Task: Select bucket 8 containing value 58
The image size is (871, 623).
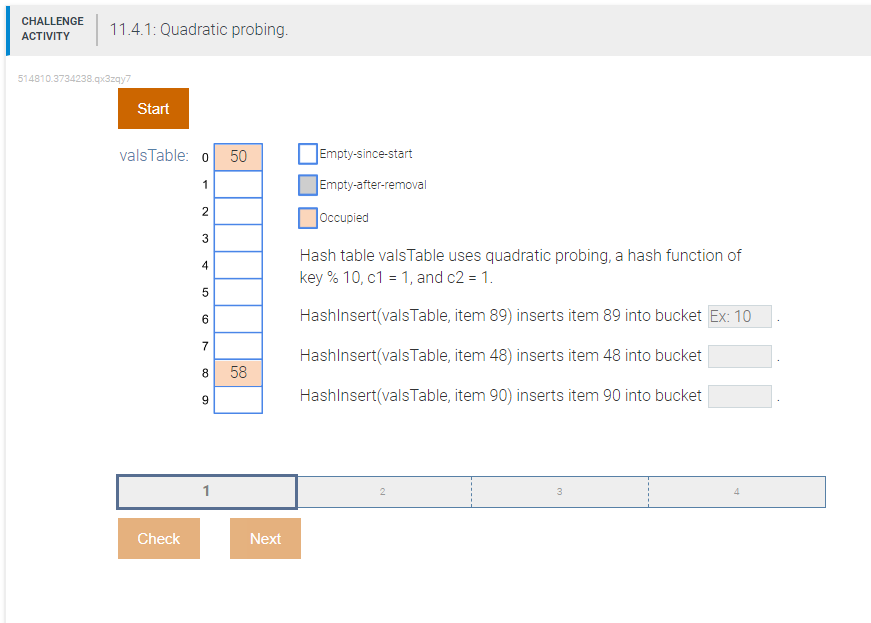Action: [237, 372]
